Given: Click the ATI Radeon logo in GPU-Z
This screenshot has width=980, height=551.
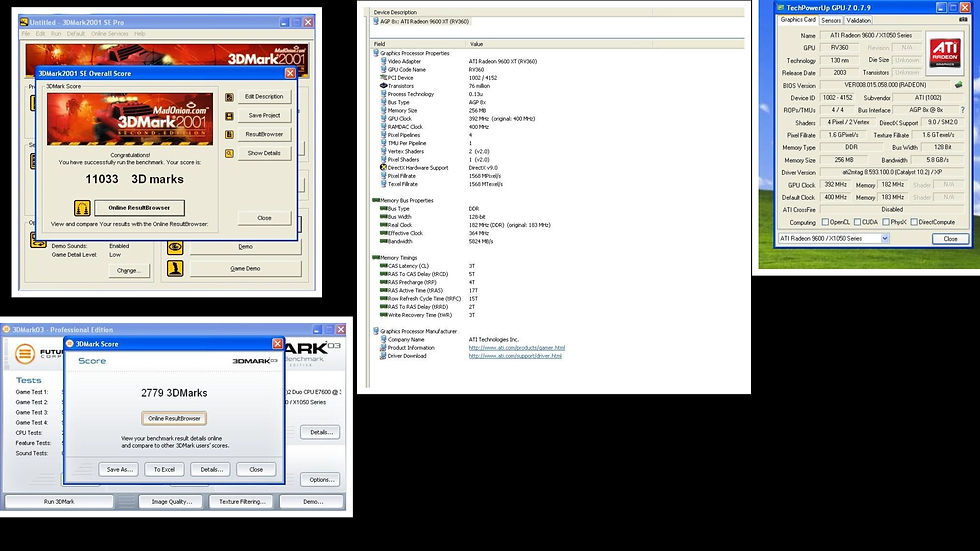Looking at the screenshot, I should pos(944,51).
